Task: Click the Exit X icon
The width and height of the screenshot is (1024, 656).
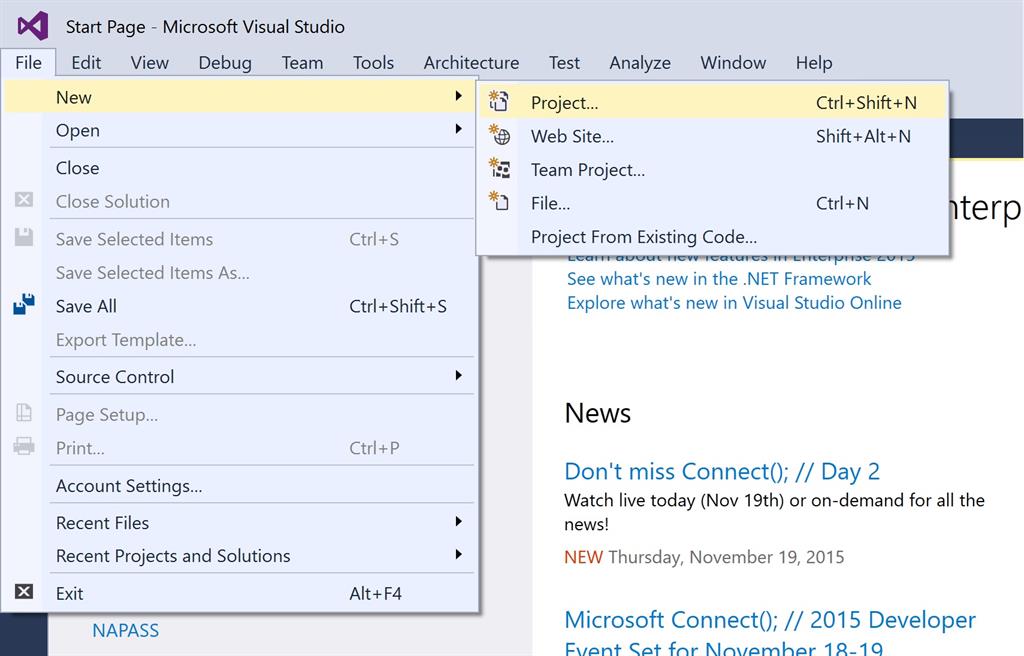Action: coord(24,592)
